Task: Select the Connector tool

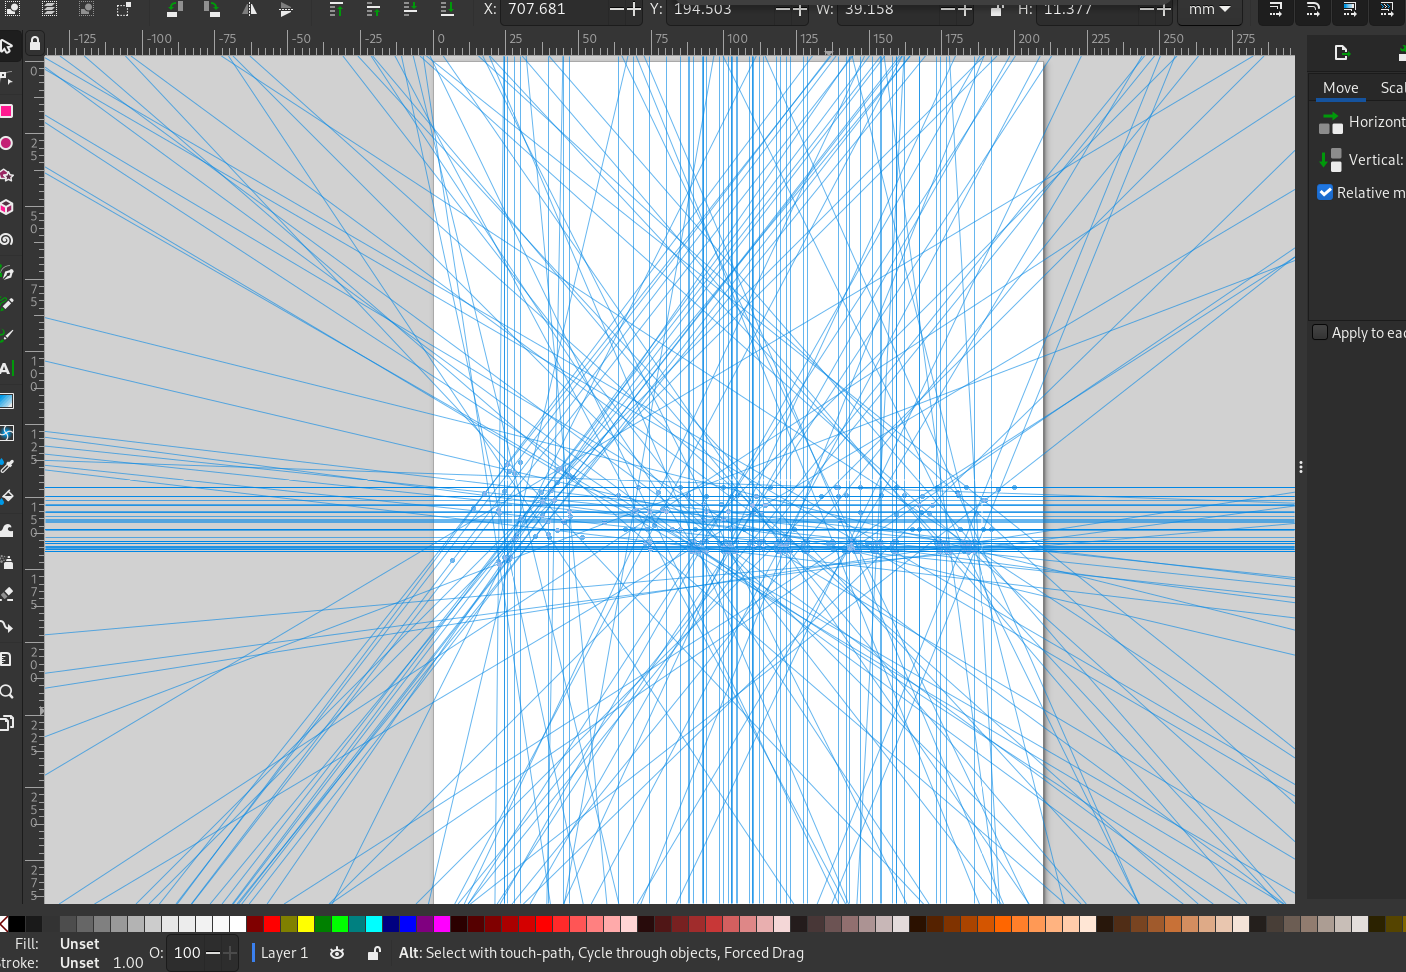Action: (x=7, y=627)
